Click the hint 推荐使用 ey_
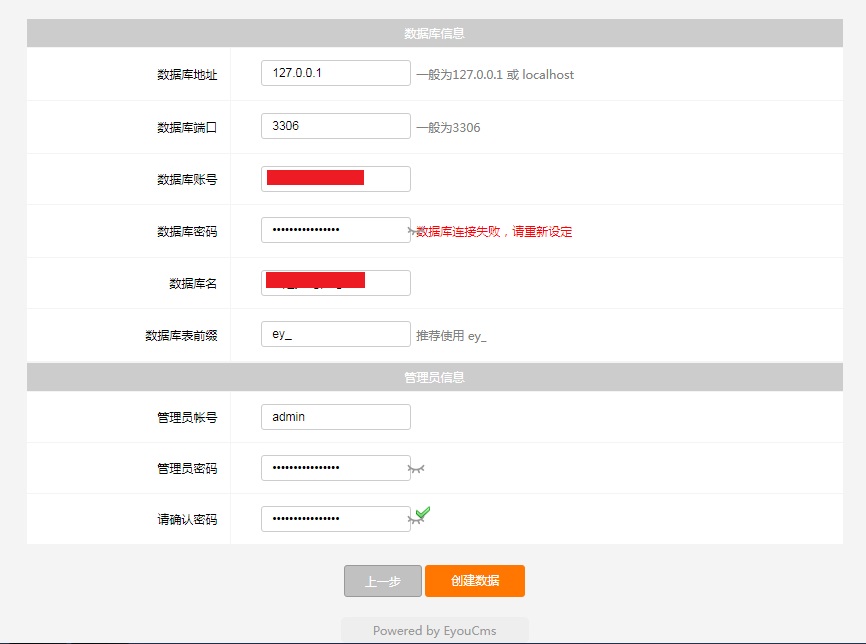Image resolution: width=866 pixels, height=644 pixels. tap(451, 336)
